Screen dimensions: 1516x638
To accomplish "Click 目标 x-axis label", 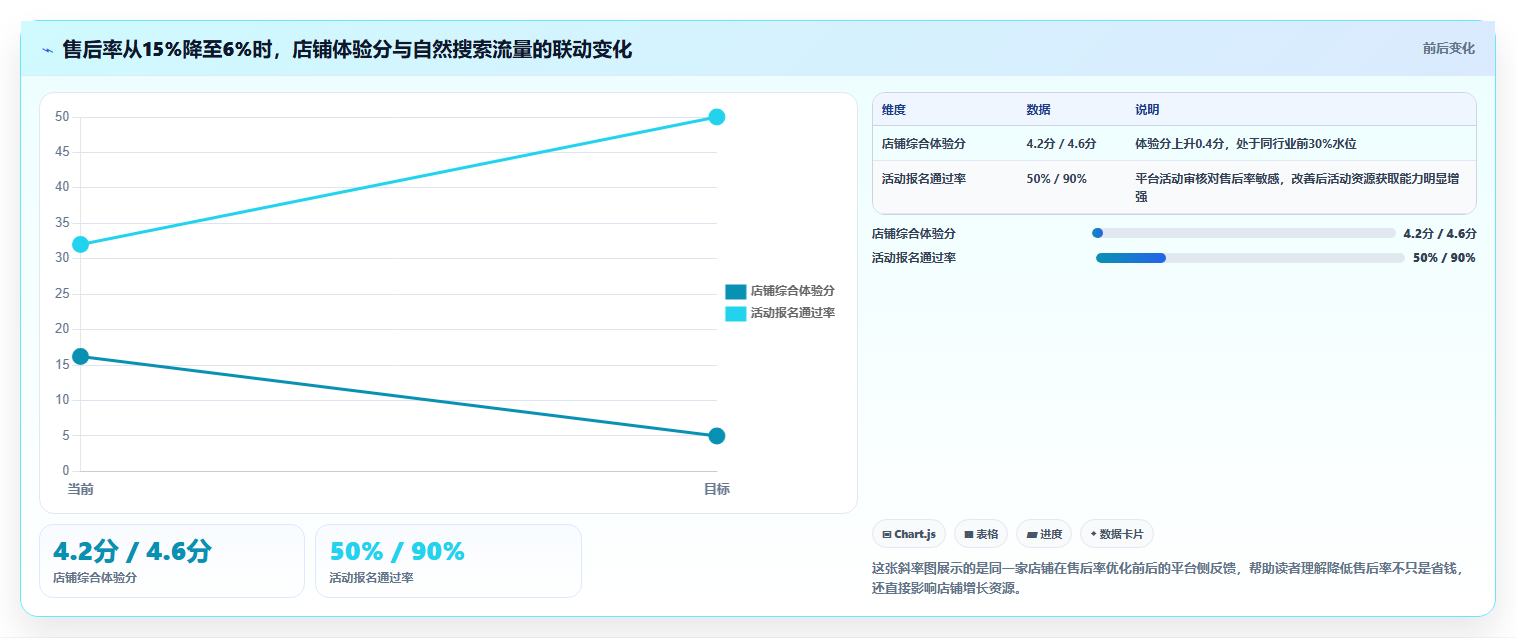I will (717, 489).
